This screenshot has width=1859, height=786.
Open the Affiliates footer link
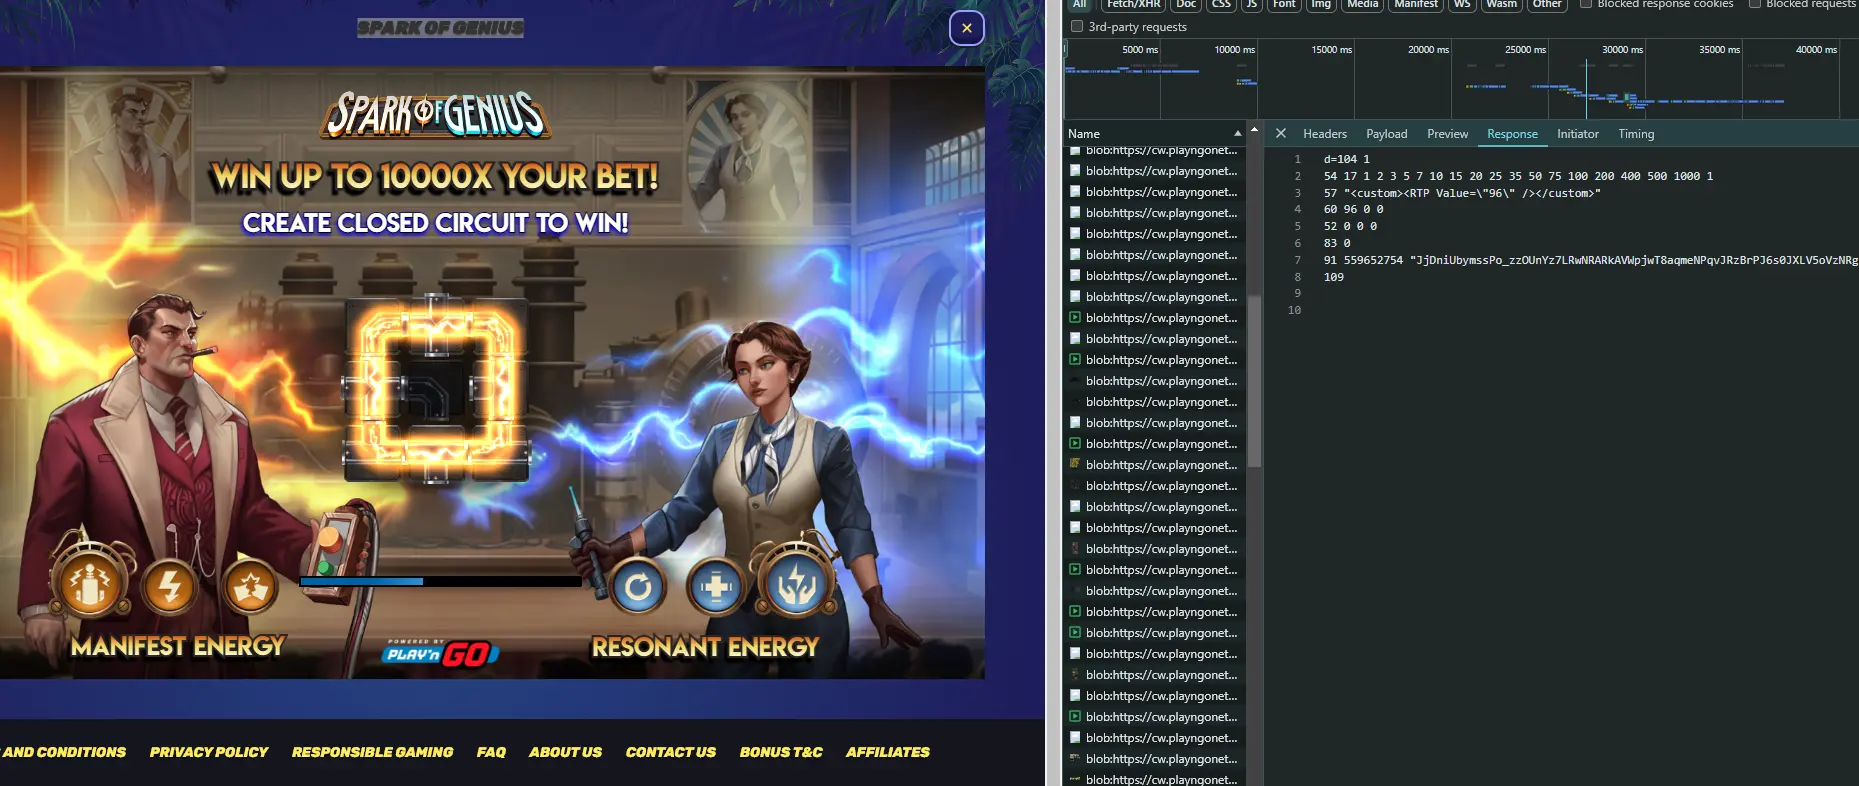click(x=888, y=752)
